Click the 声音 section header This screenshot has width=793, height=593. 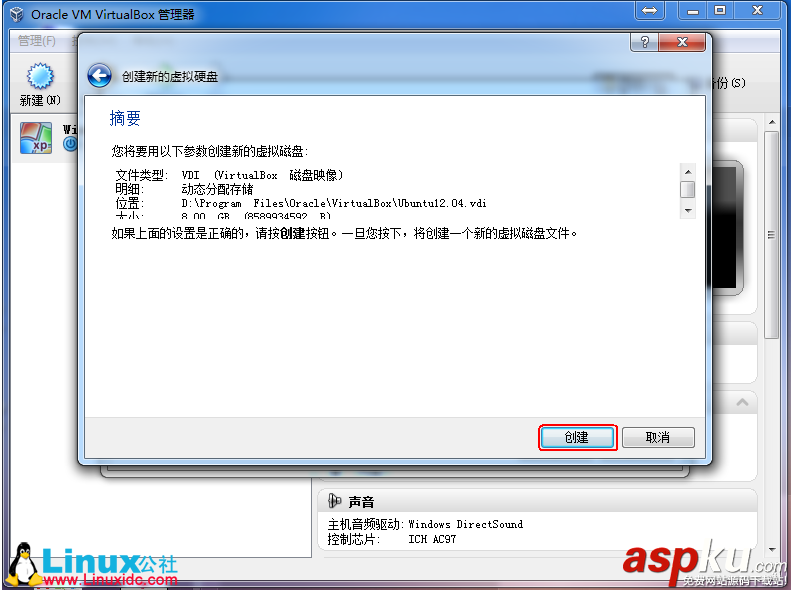(x=538, y=501)
